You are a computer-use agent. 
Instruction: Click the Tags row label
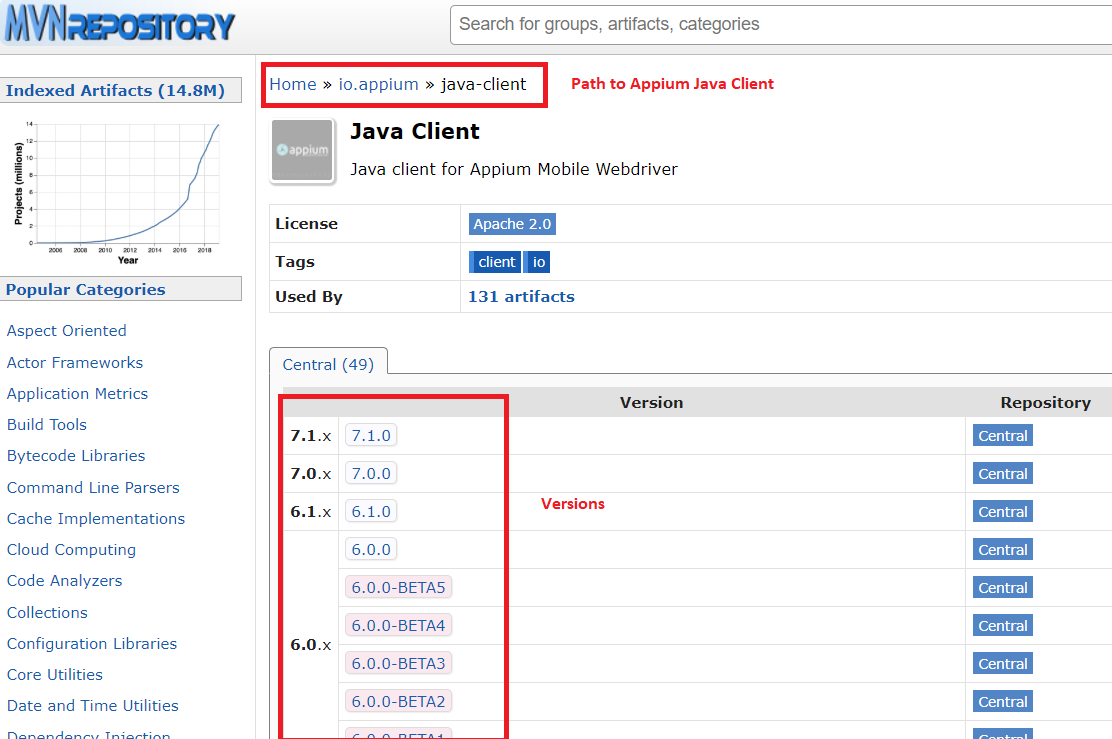(x=294, y=262)
